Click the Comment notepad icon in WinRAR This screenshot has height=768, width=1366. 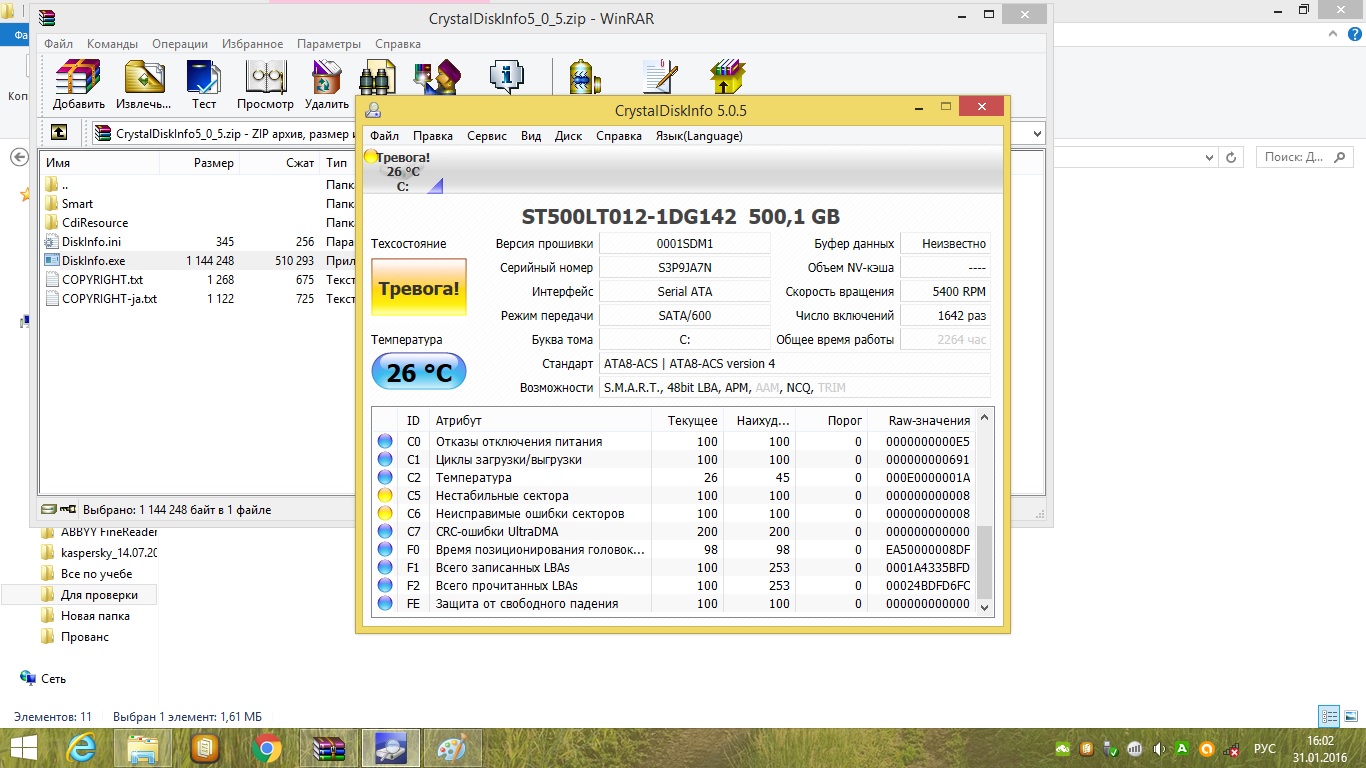click(660, 77)
